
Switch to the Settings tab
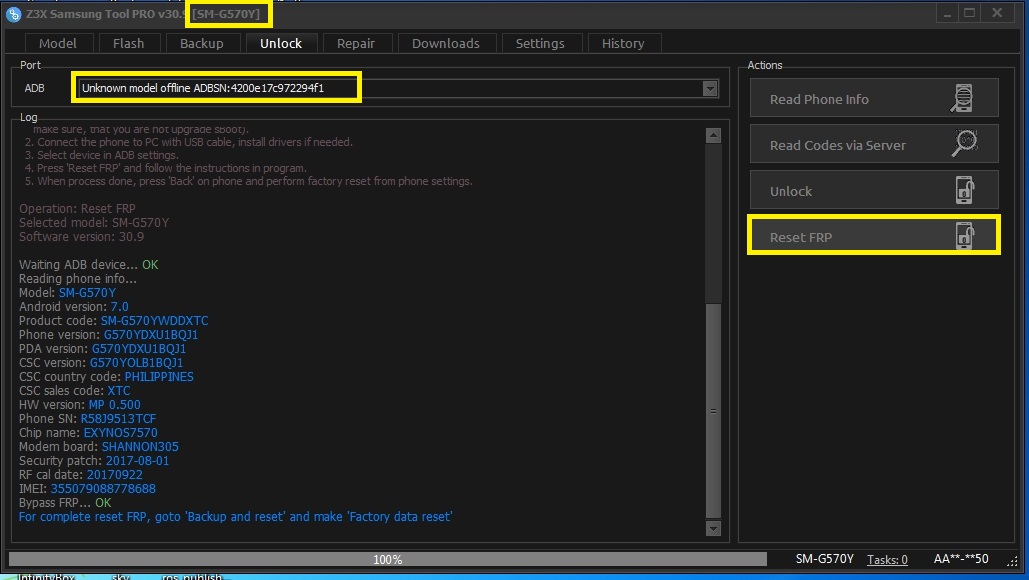pos(540,43)
